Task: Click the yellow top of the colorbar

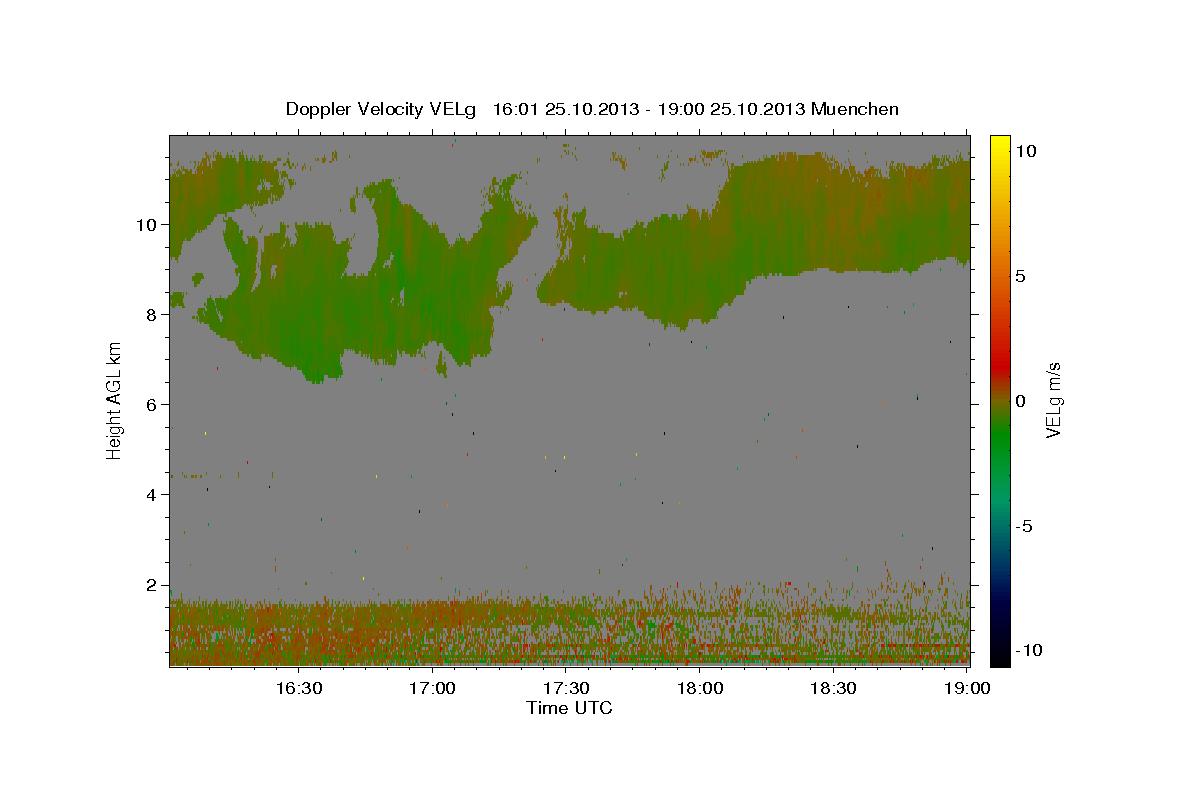Action: [x=1000, y=145]
